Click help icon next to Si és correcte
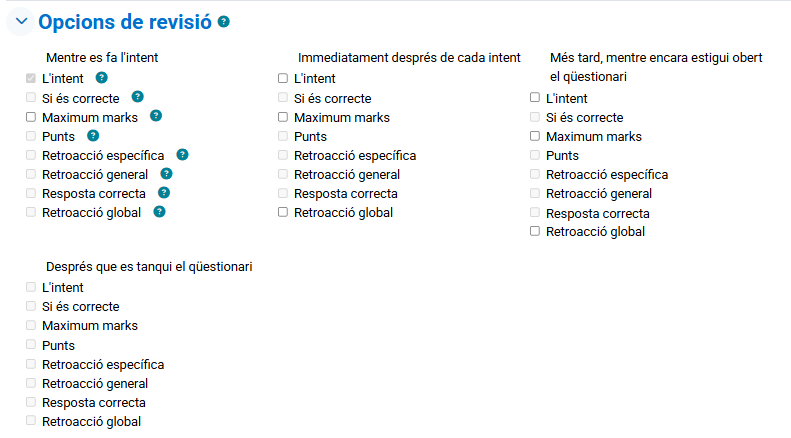Viewport: 791px width, 438px height. tap(137, 97)
